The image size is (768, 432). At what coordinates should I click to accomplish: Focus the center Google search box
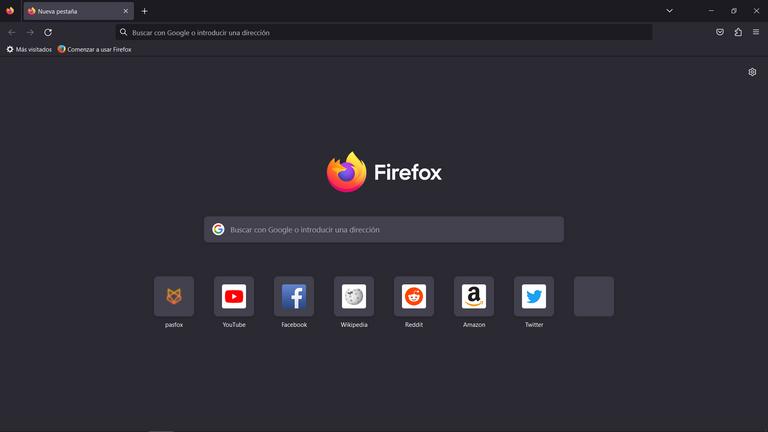(384, 229)
